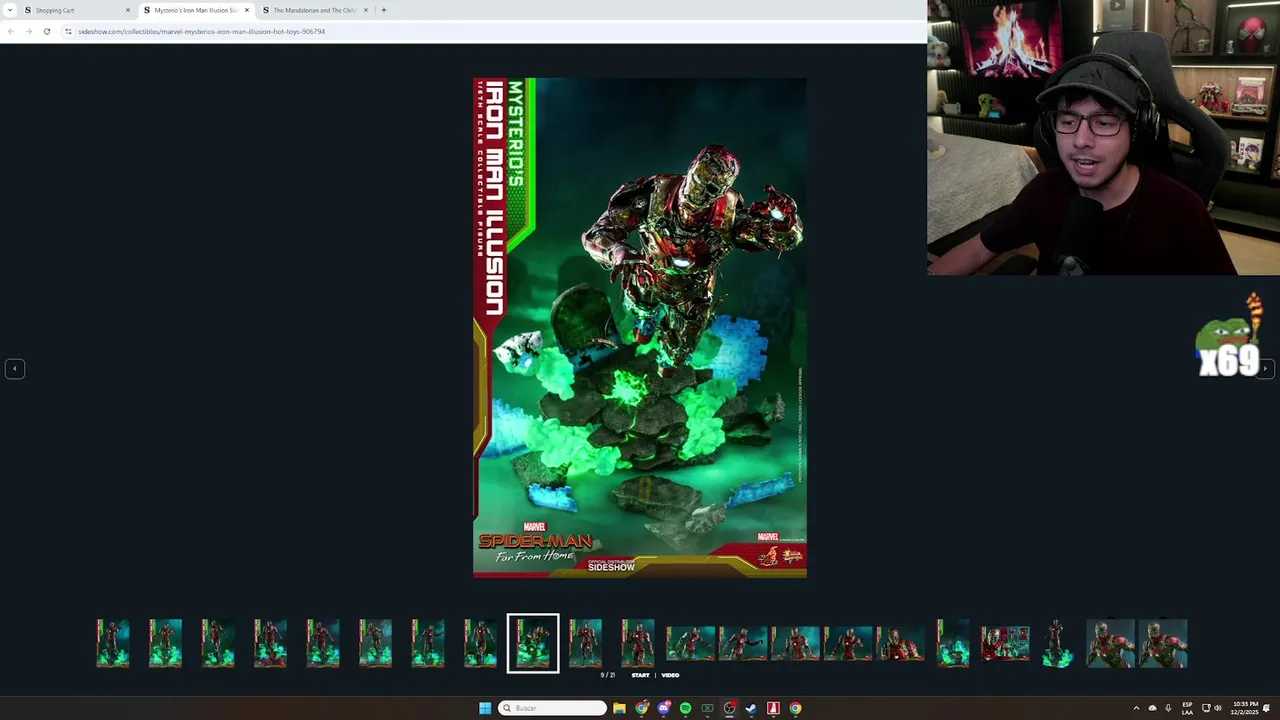This screenshot has height=720, width=1280.
Task: Click the main Iron Man Illusion poster image
Action: 640,328
